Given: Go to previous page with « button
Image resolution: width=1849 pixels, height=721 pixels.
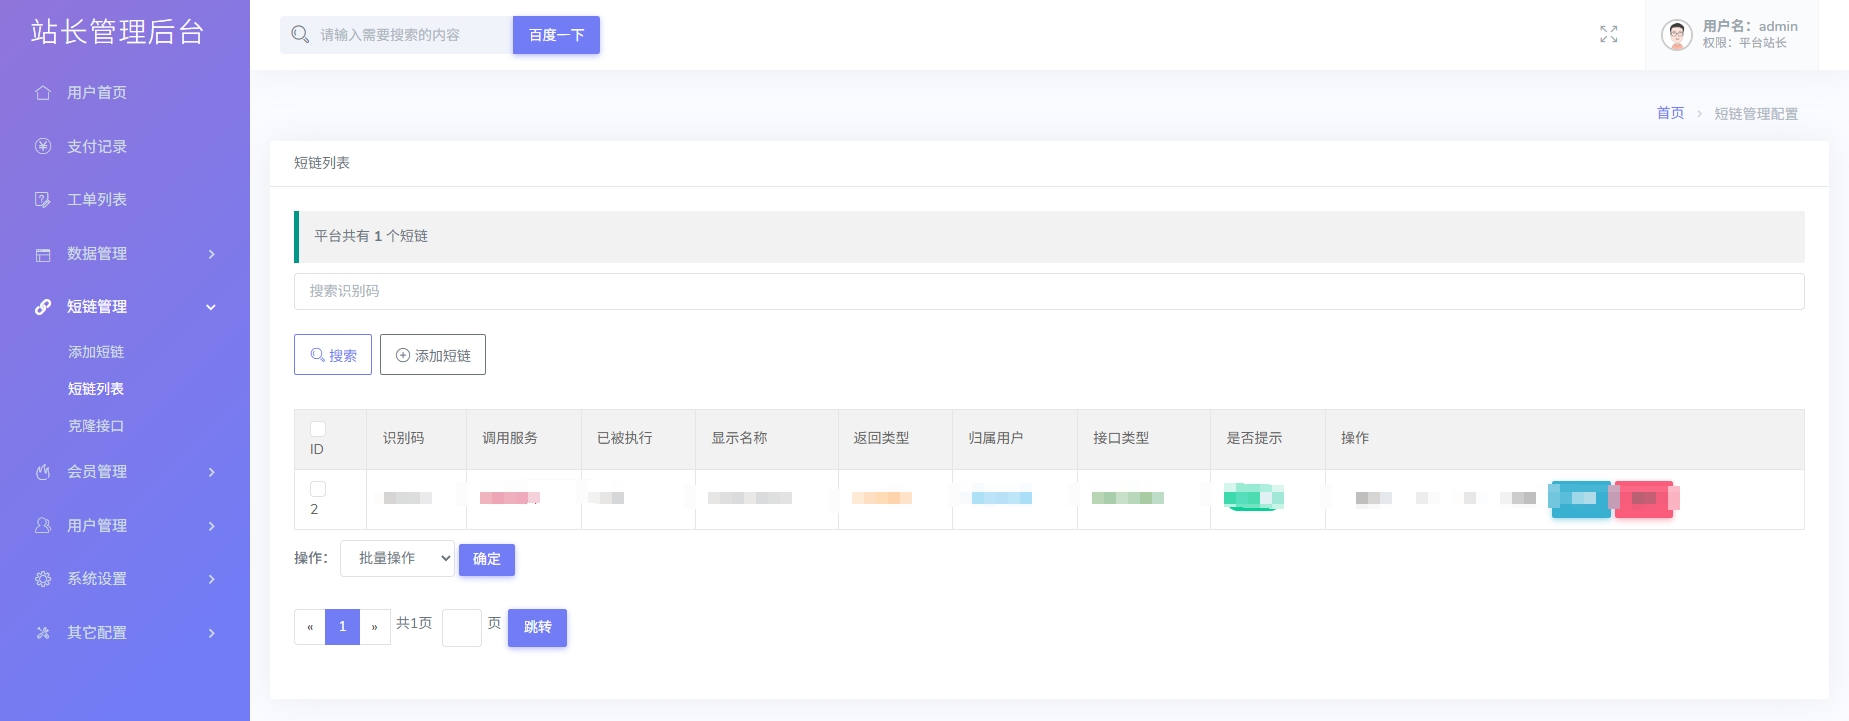Looking at the screenshot, I should click(x=310, y=627).
